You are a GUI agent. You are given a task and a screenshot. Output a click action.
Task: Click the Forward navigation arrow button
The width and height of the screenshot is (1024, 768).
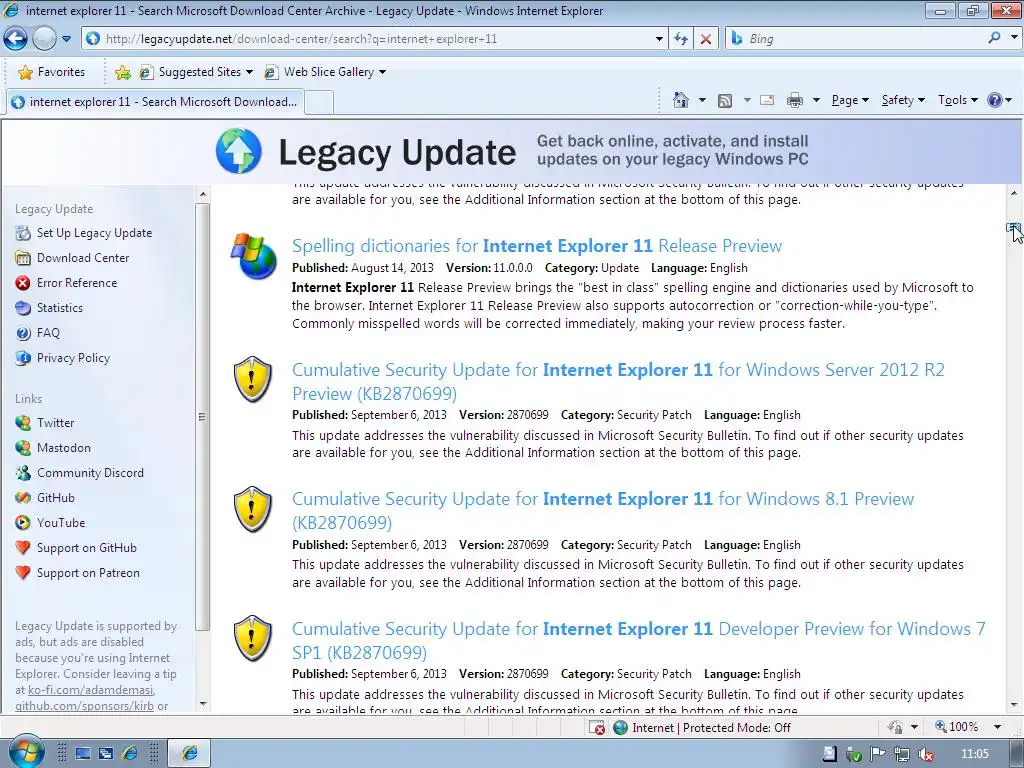click(44, 39)
